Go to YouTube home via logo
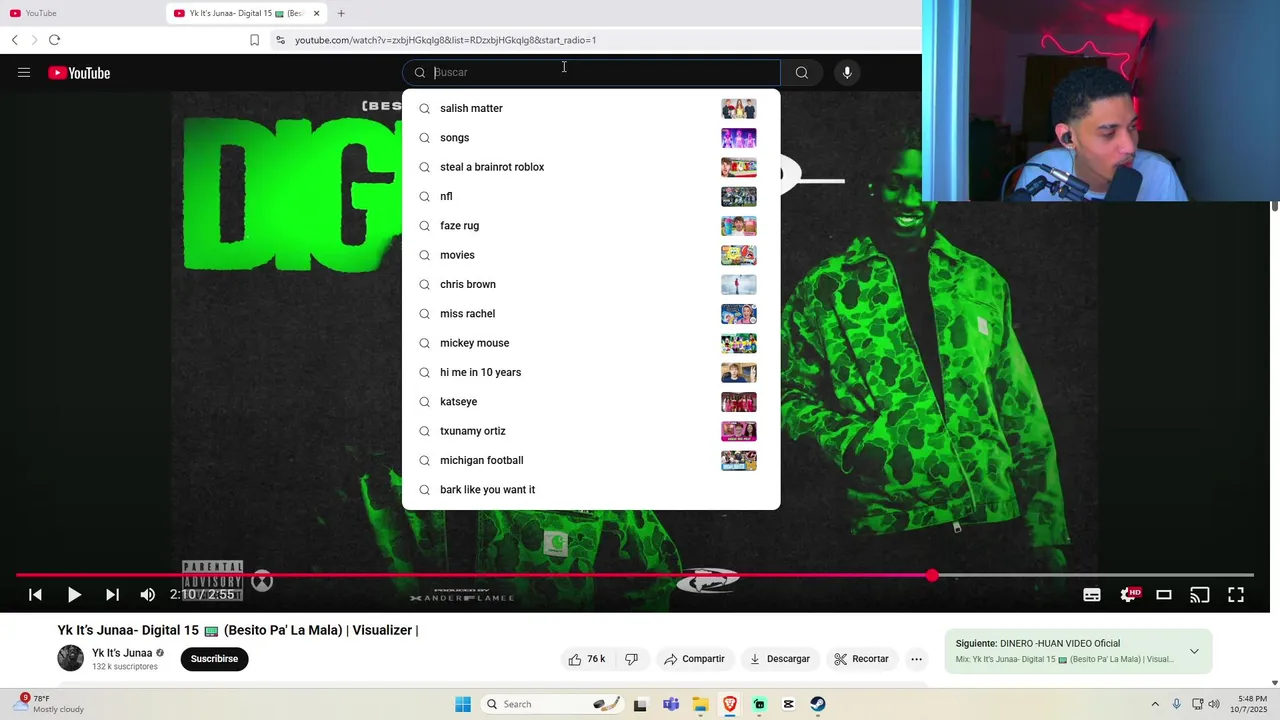 click(79, 73)
